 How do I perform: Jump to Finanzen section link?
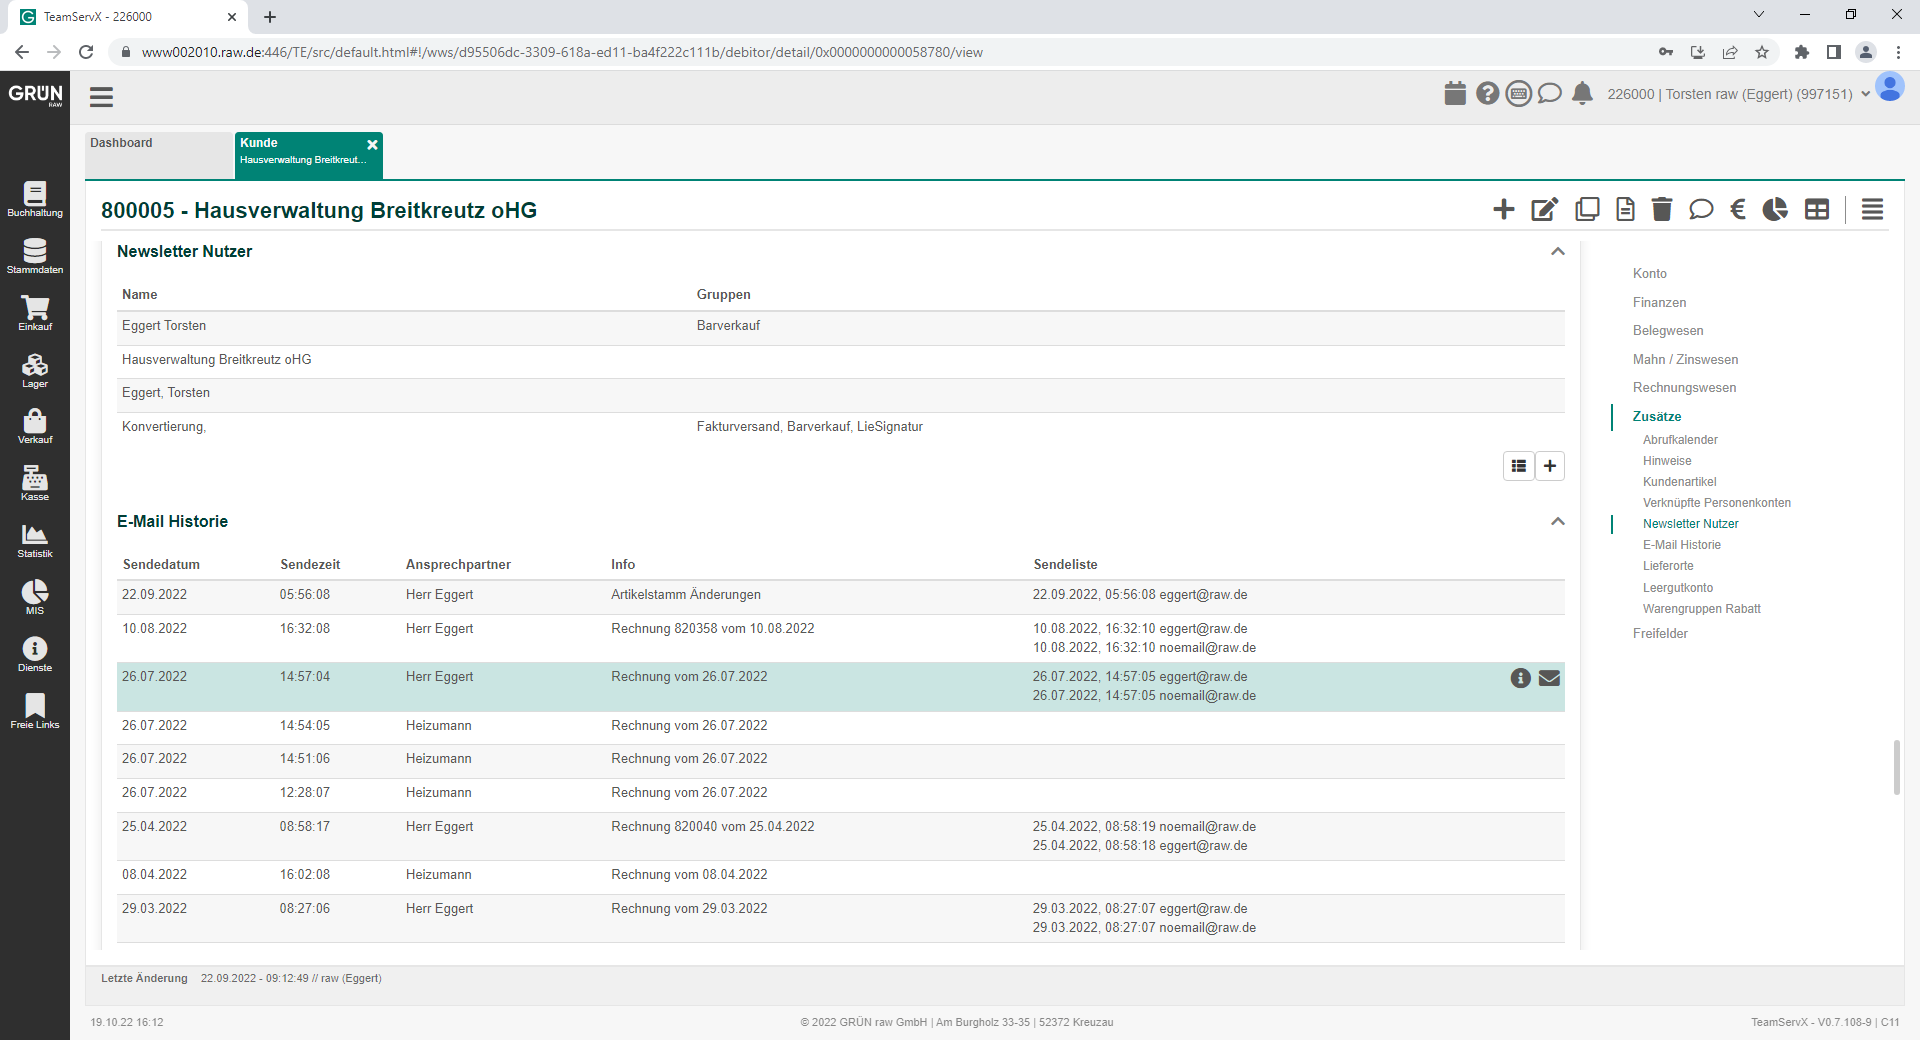(x=1659, y=302)
